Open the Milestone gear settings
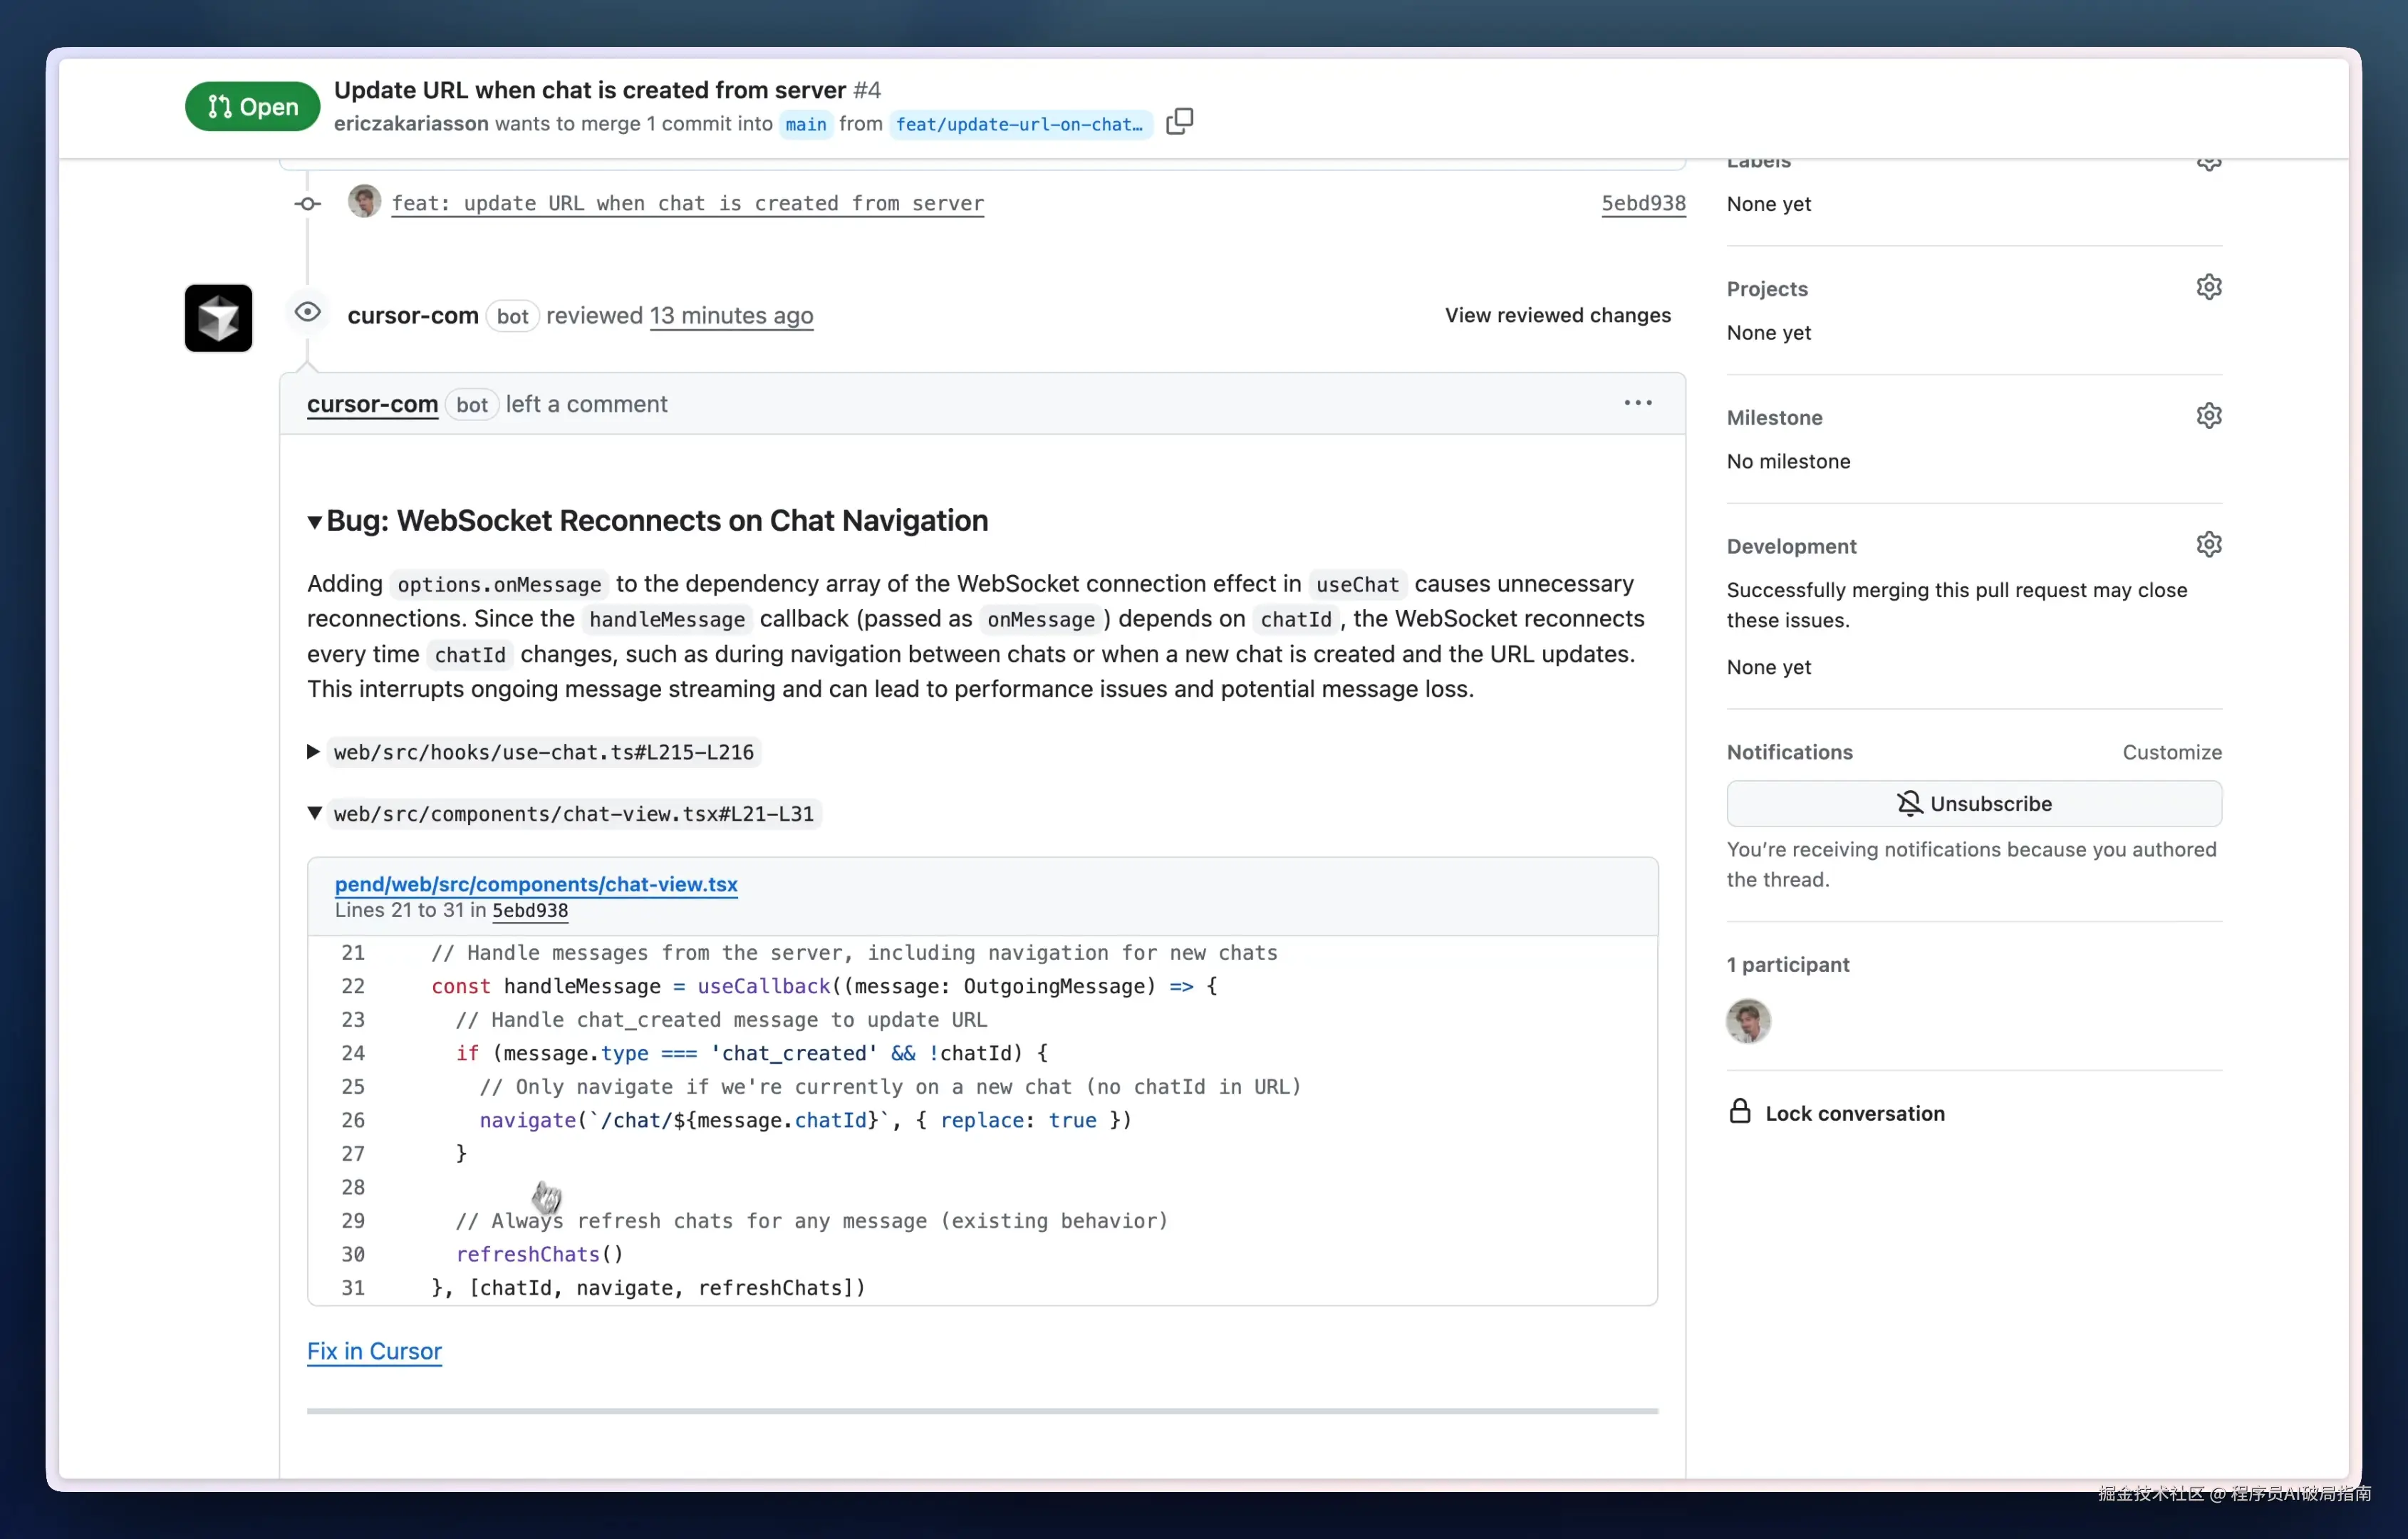Image resolution: width=2408 pixels, height=1539 pixels. coord(2208,416)
